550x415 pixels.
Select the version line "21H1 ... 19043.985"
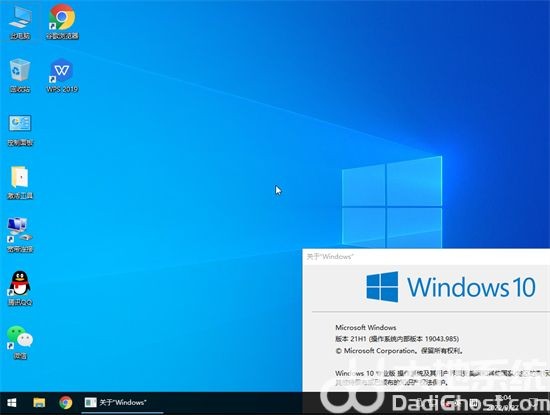(397, 339)
